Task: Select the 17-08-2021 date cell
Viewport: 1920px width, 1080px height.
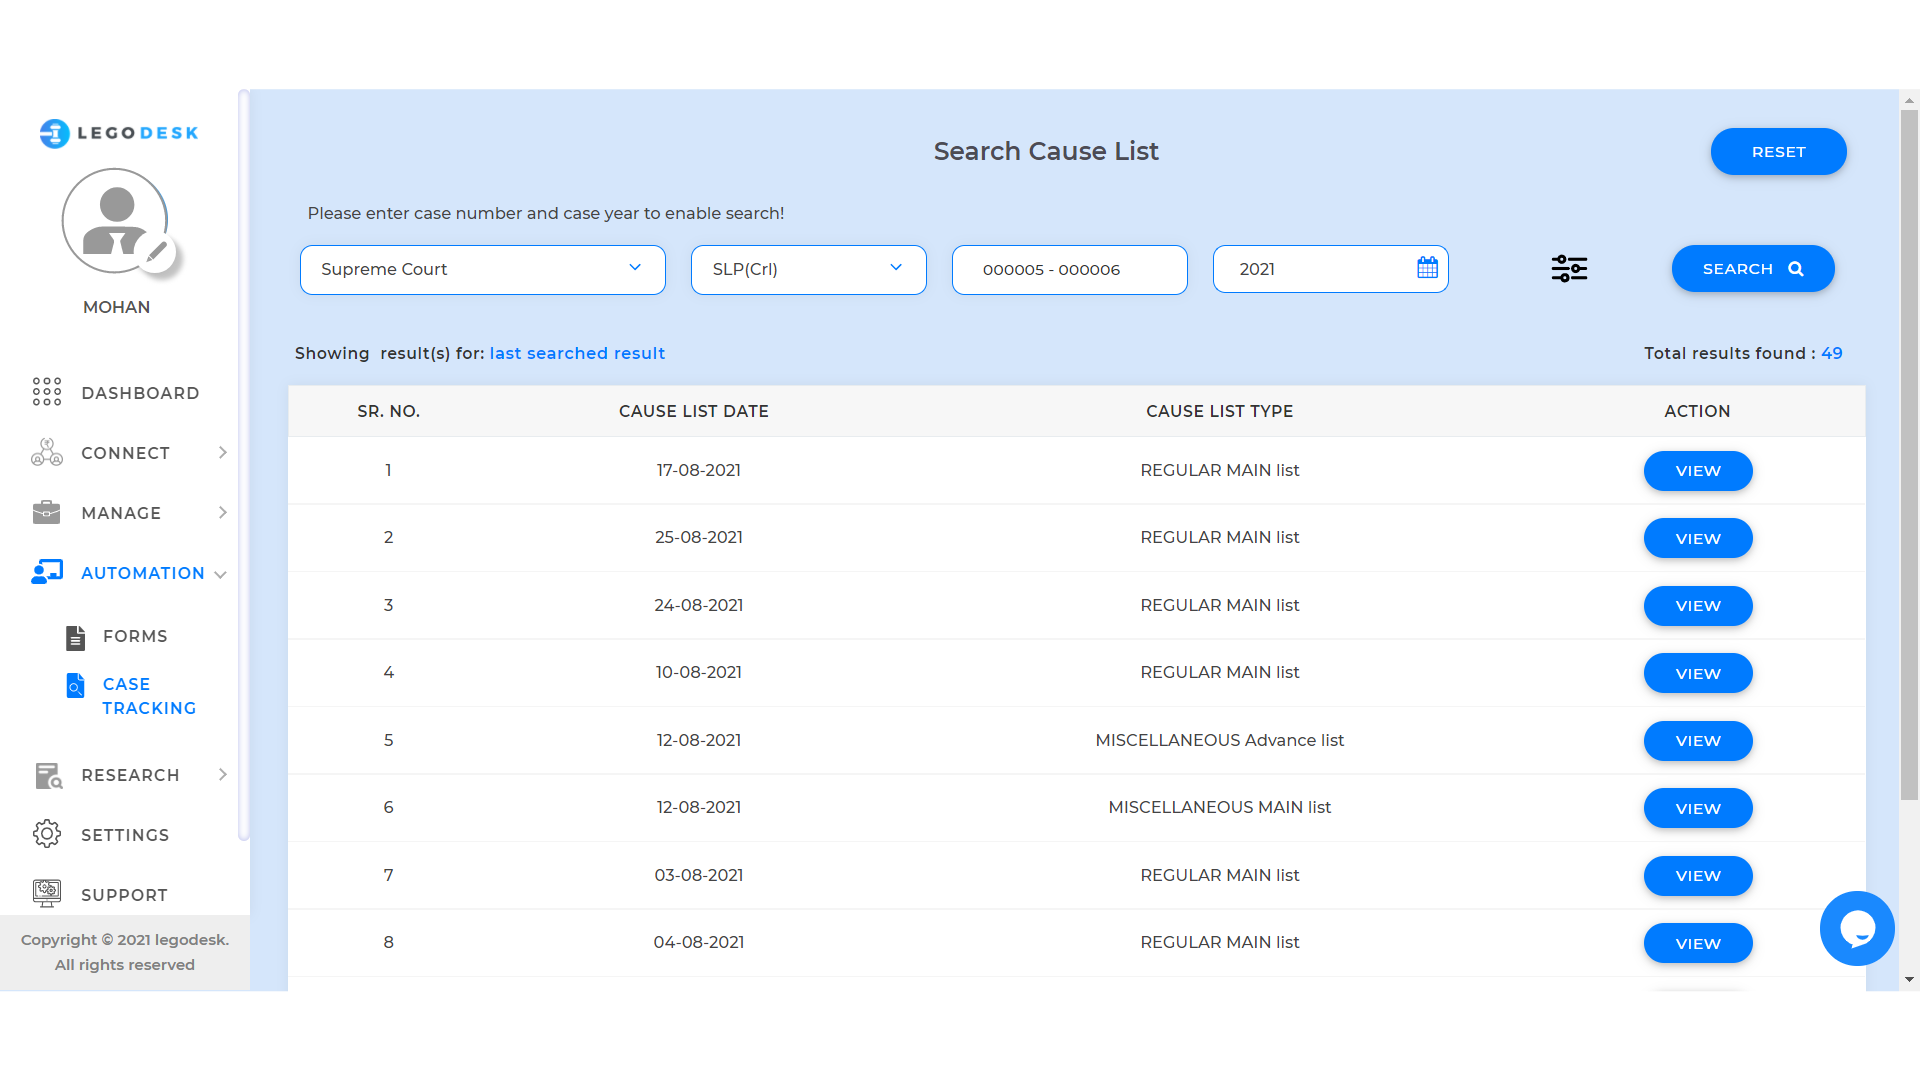Action: (698, 470)
